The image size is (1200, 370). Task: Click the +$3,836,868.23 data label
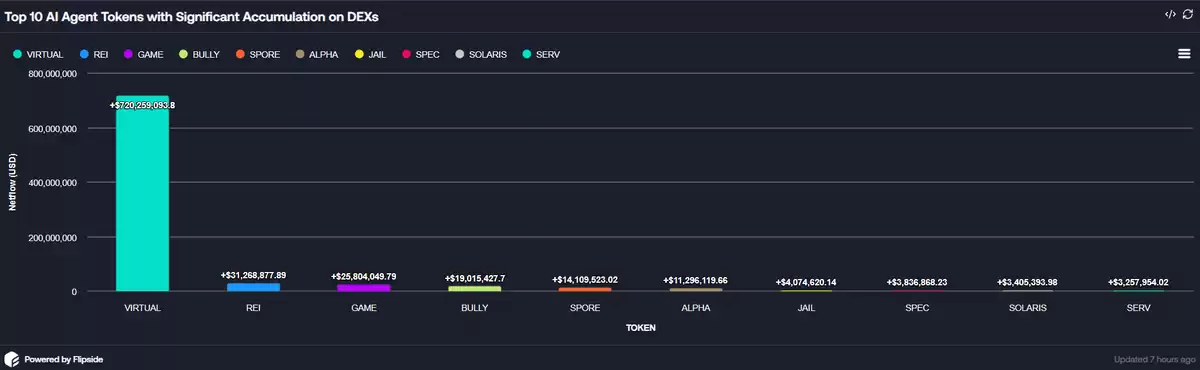917,282
